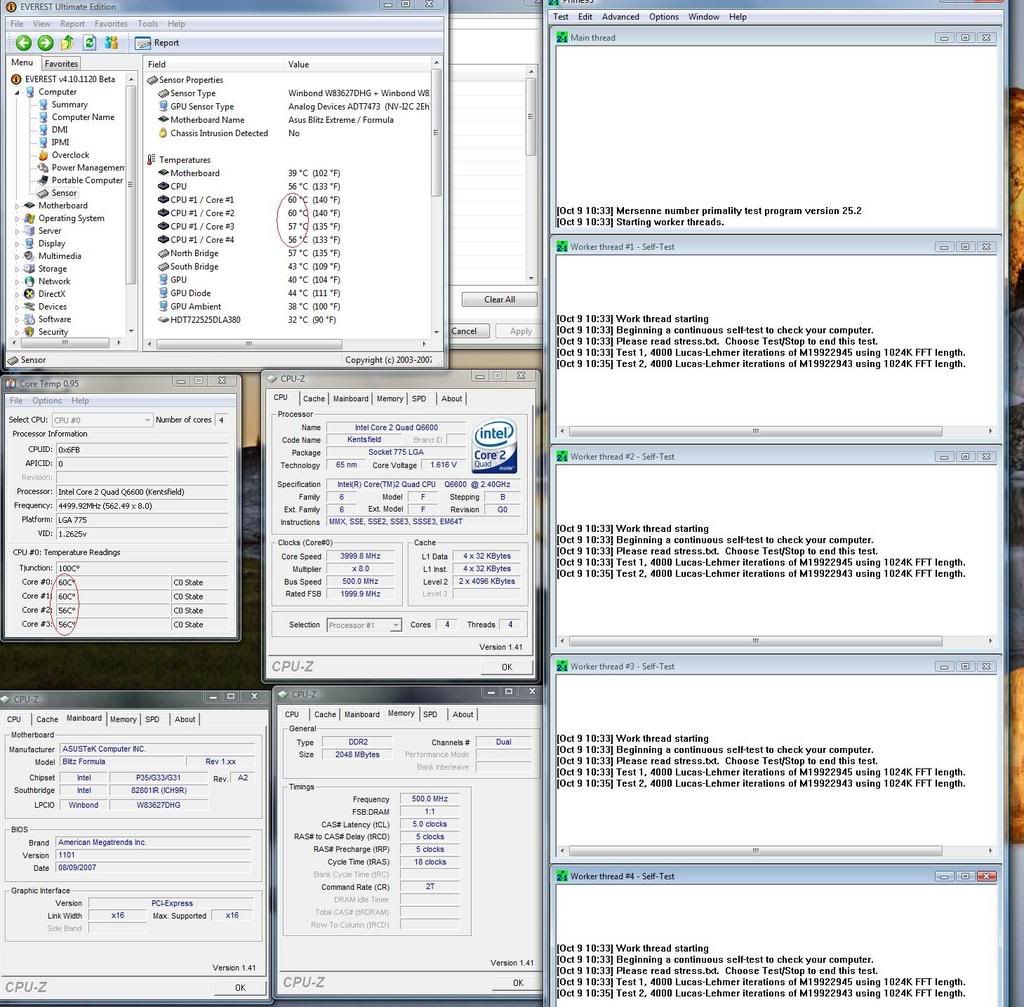Select the HDT722525DLA380 drive temperature row
1024x1007 pixels.
[x=287, y=319]
